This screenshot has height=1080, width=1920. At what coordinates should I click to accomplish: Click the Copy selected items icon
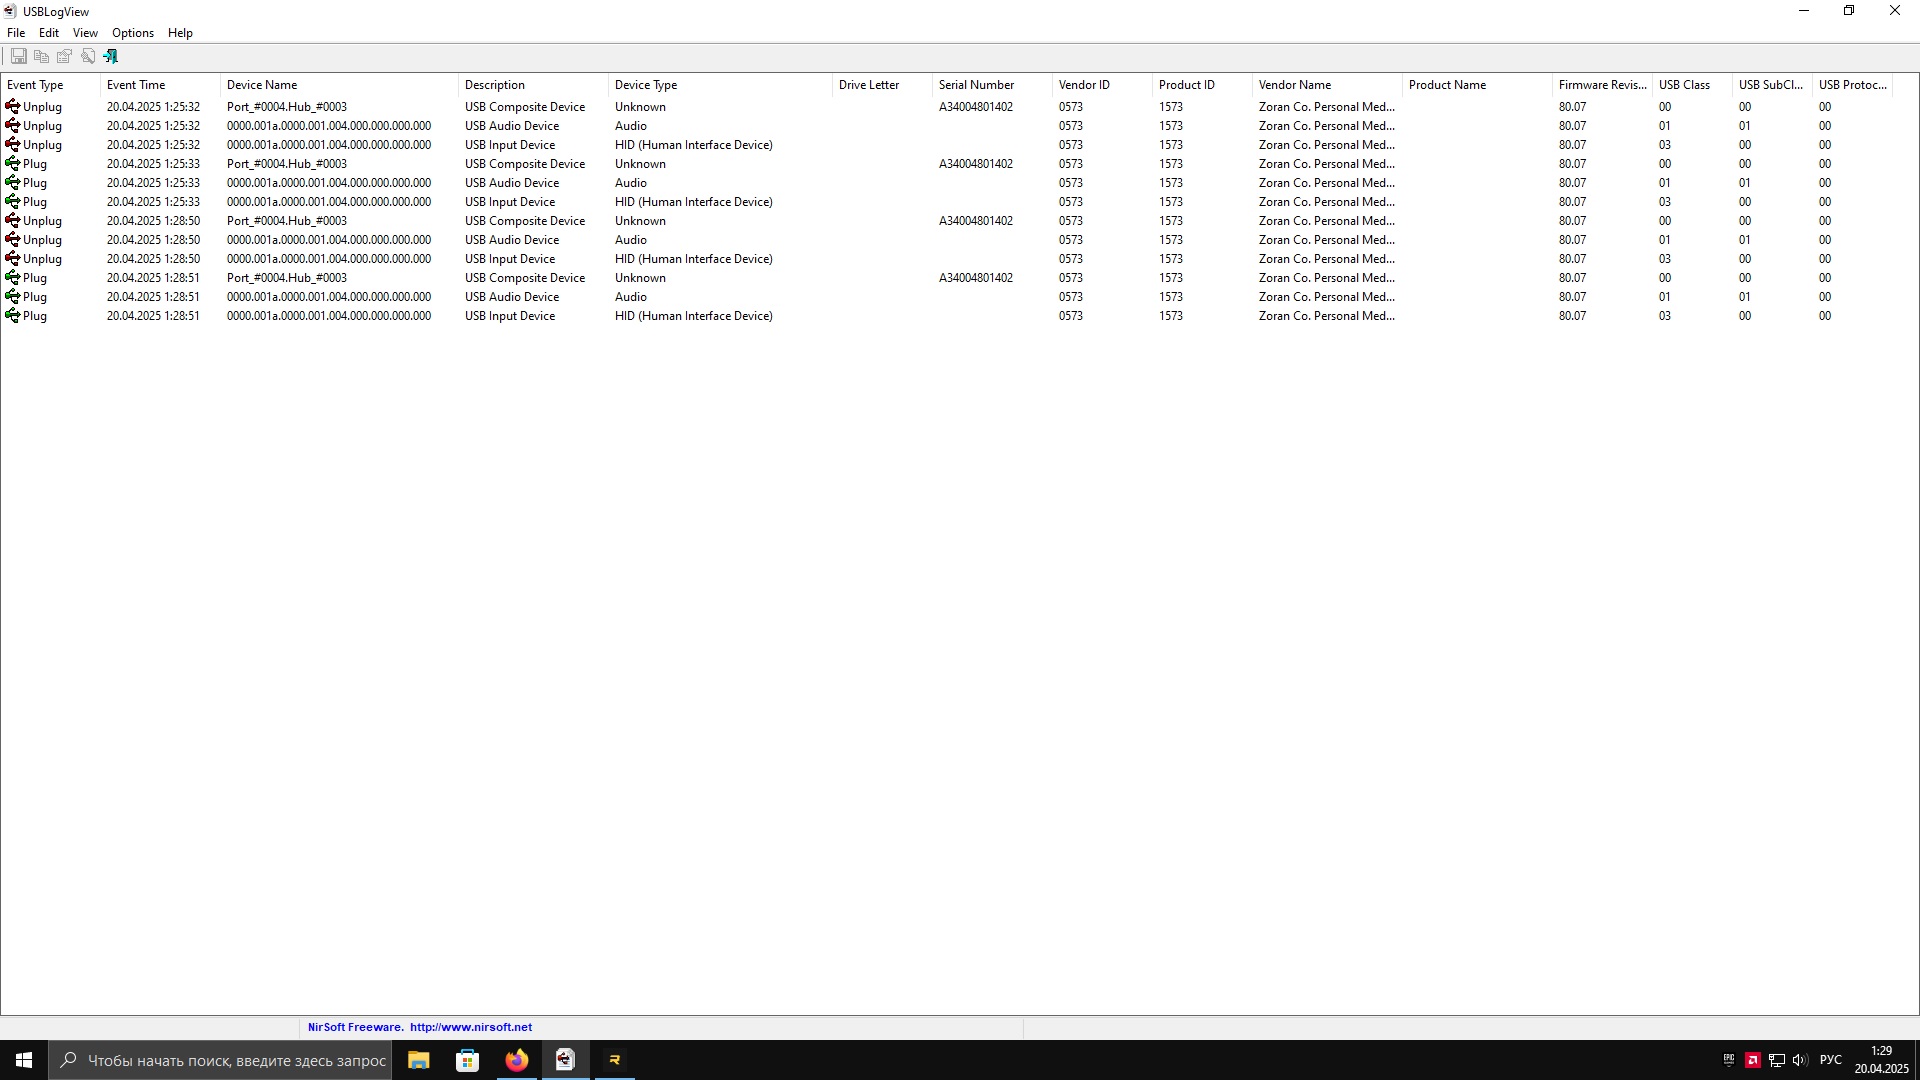point(41,56)
